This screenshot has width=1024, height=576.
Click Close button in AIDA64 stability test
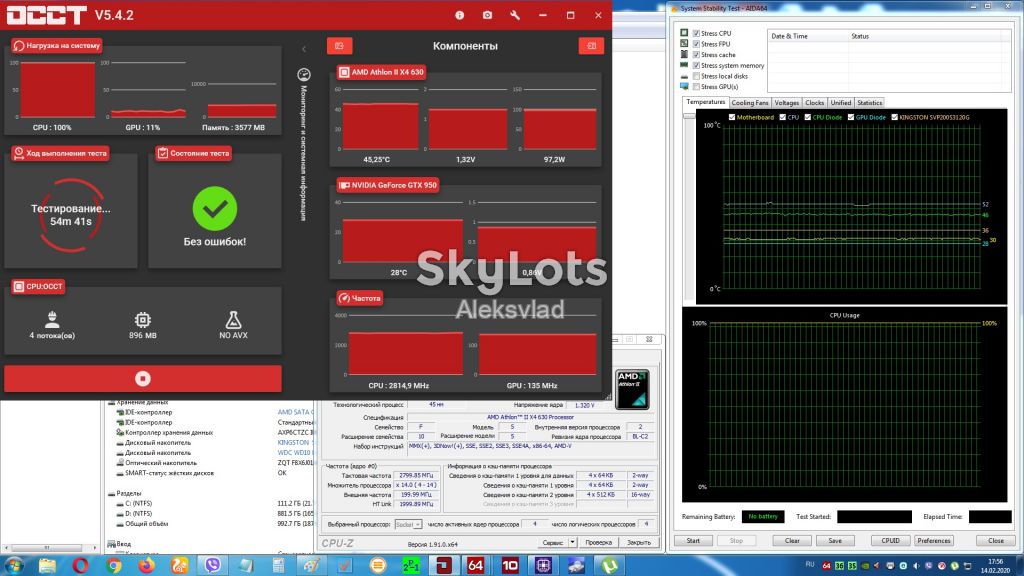996,541
